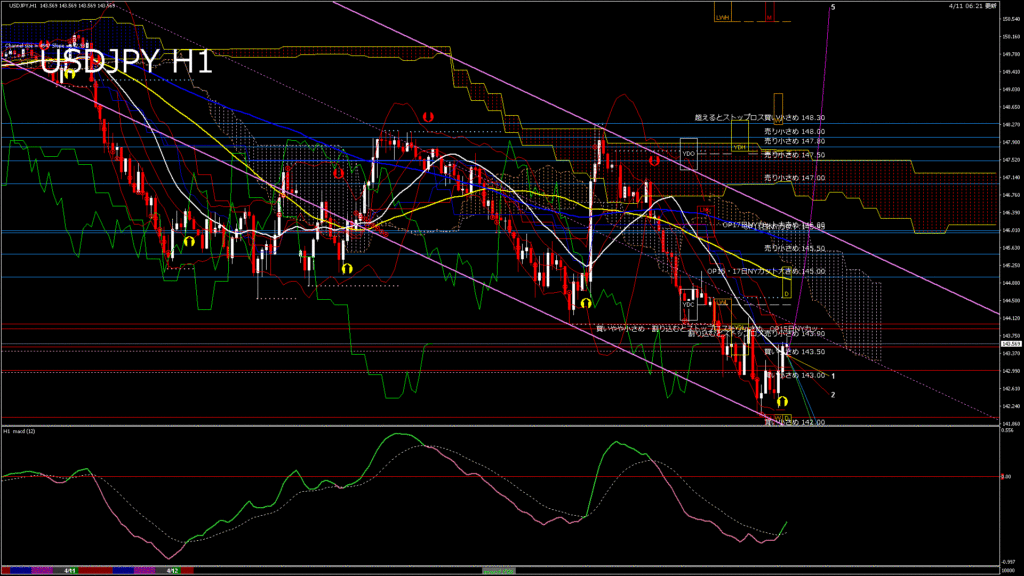Select the H1 macd (12) indicator label
Image resolution: width=1024 pixels, height=576 pixels.
click(20, 431)
